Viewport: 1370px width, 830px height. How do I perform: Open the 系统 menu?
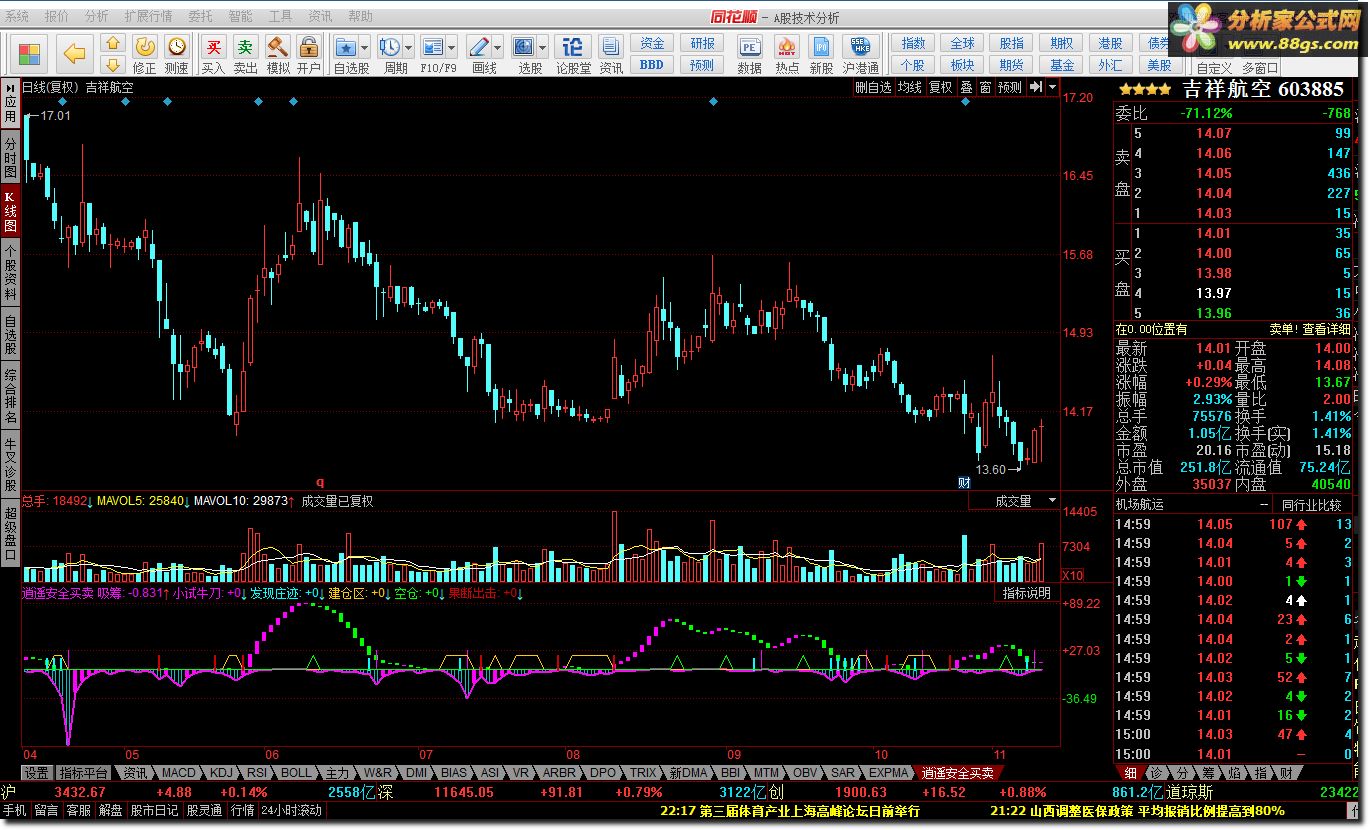[17, 16]
